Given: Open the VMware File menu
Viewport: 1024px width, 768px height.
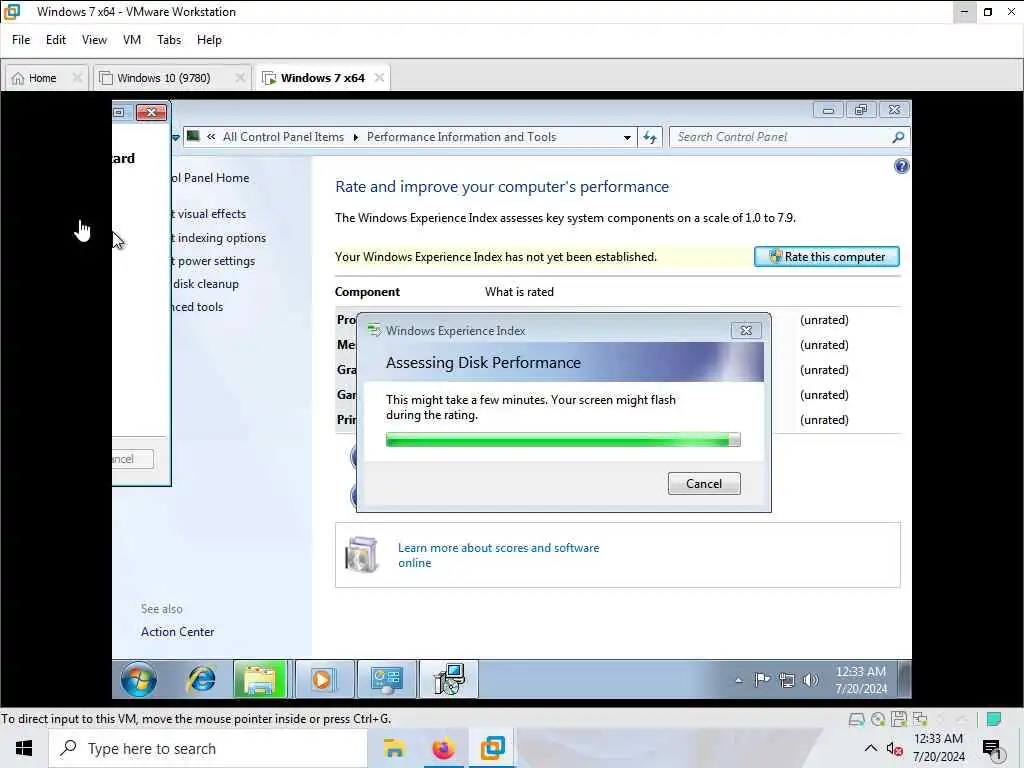Looking at the screenshot, I should tap(21, 40).
